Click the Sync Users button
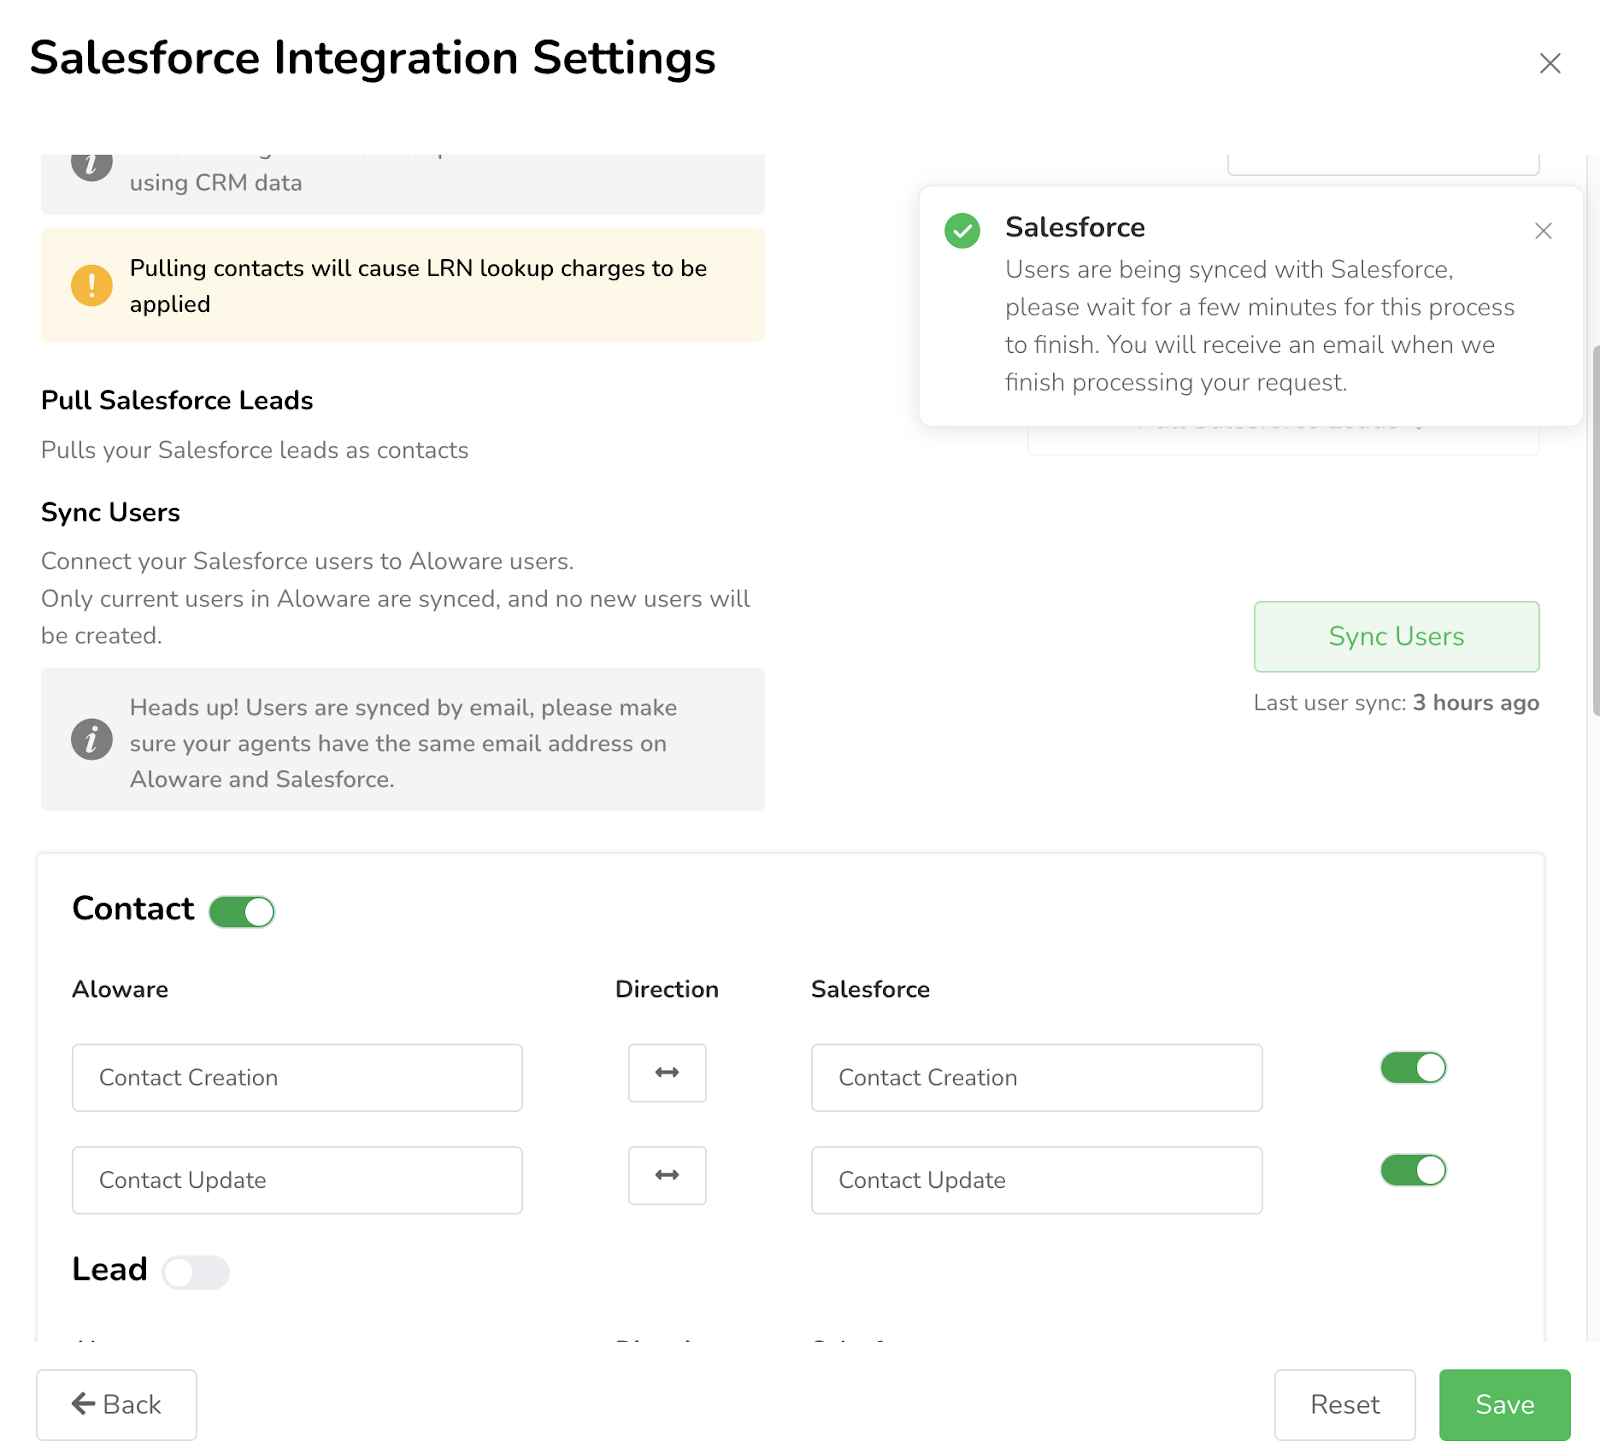 coord(1396,637)
